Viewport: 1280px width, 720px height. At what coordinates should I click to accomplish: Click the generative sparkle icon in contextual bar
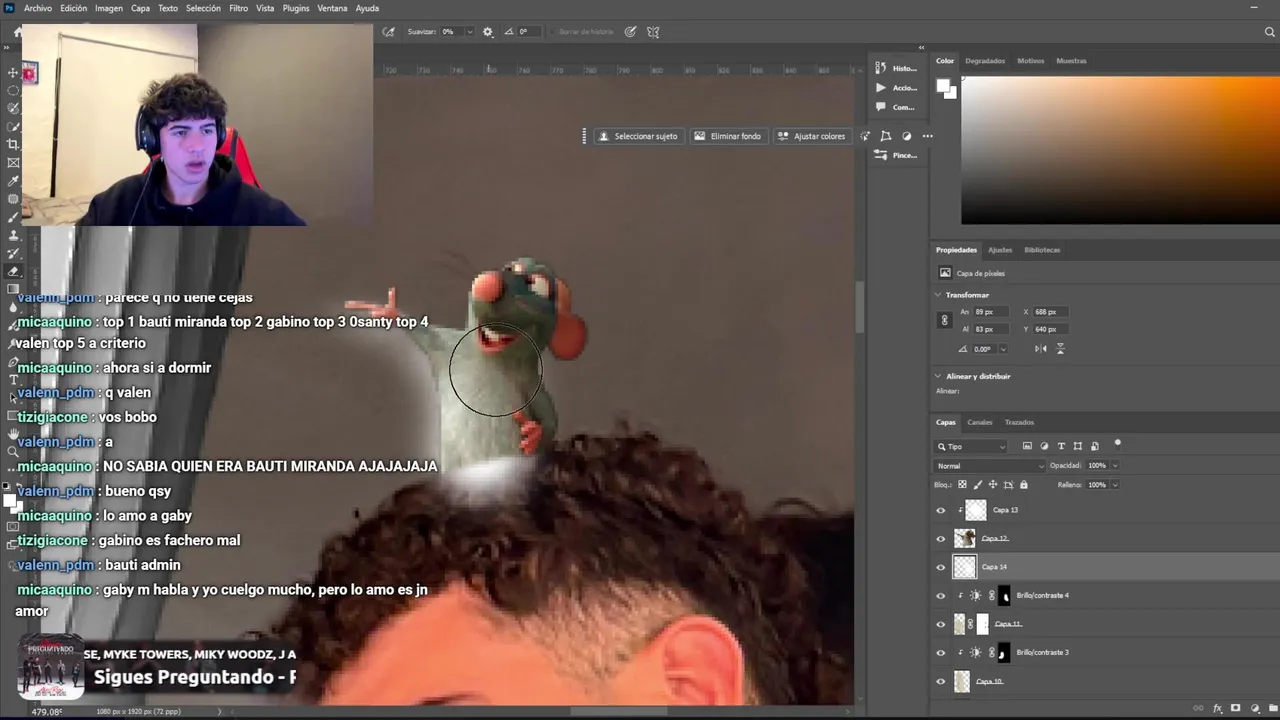click(x=865, y=136)
